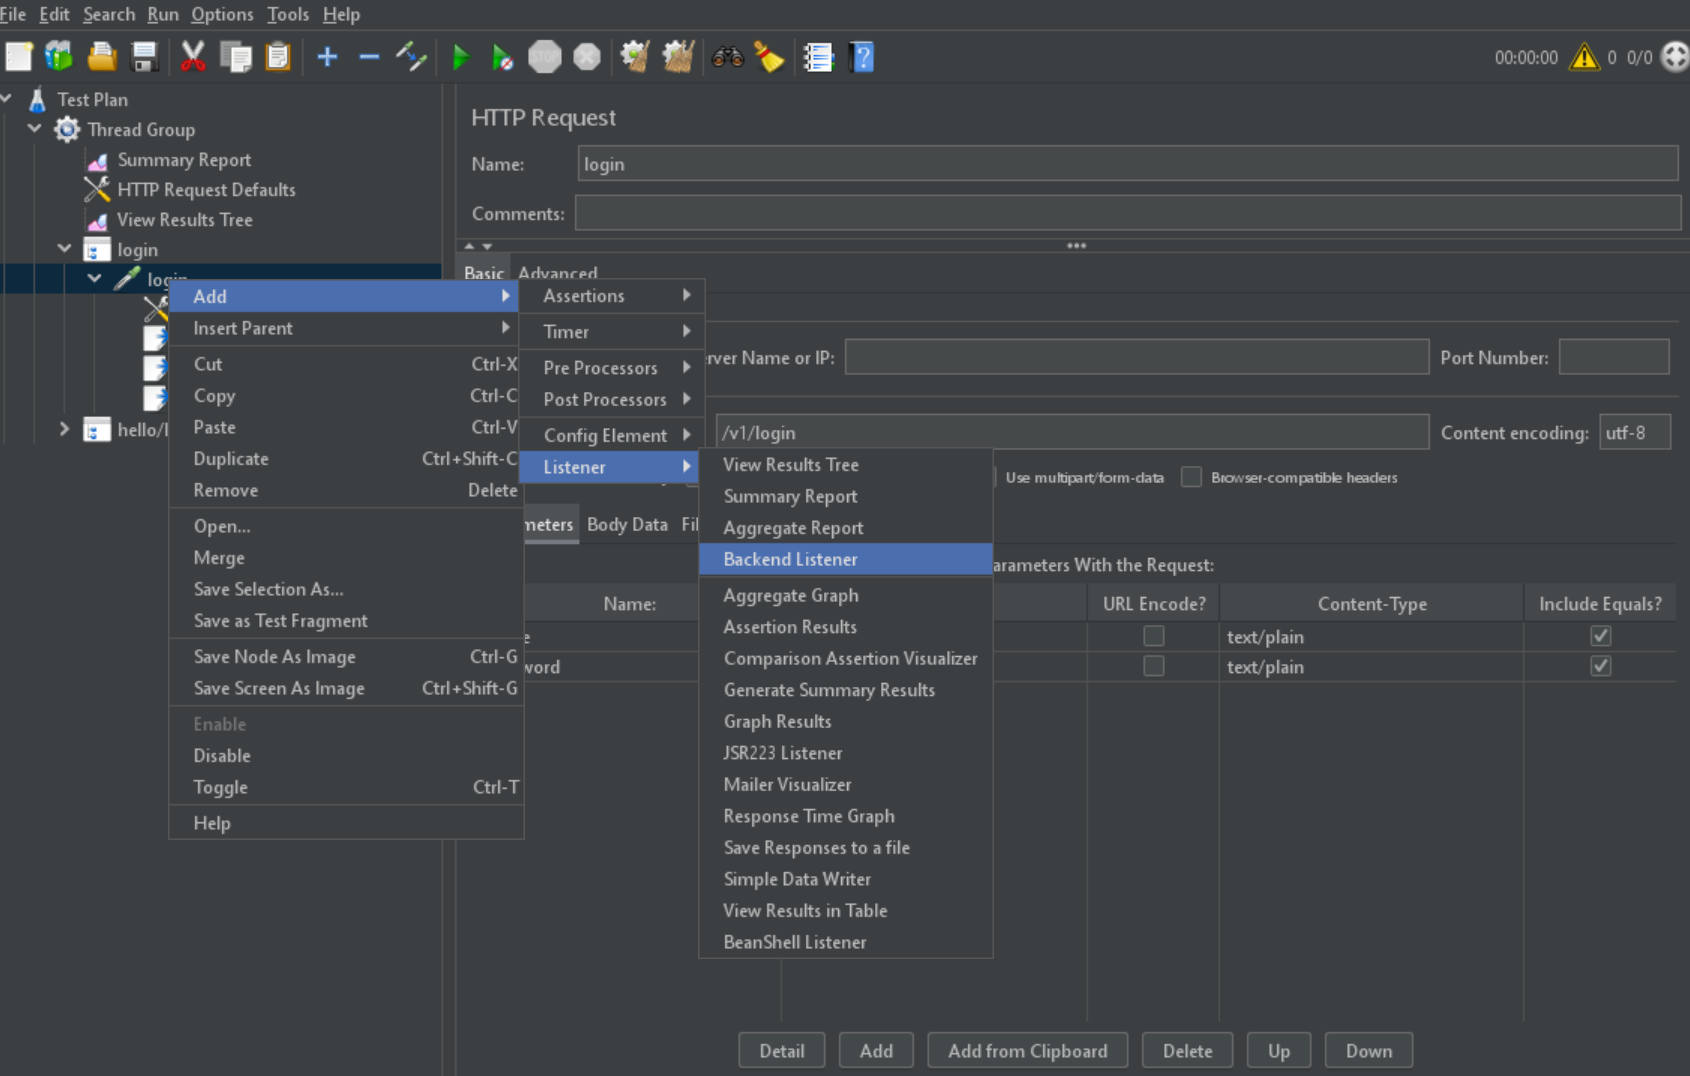Click the Copy toolbar icon
This screenshot has height=1076, width=1690.
pyautogui.click(x=236, y=57)
